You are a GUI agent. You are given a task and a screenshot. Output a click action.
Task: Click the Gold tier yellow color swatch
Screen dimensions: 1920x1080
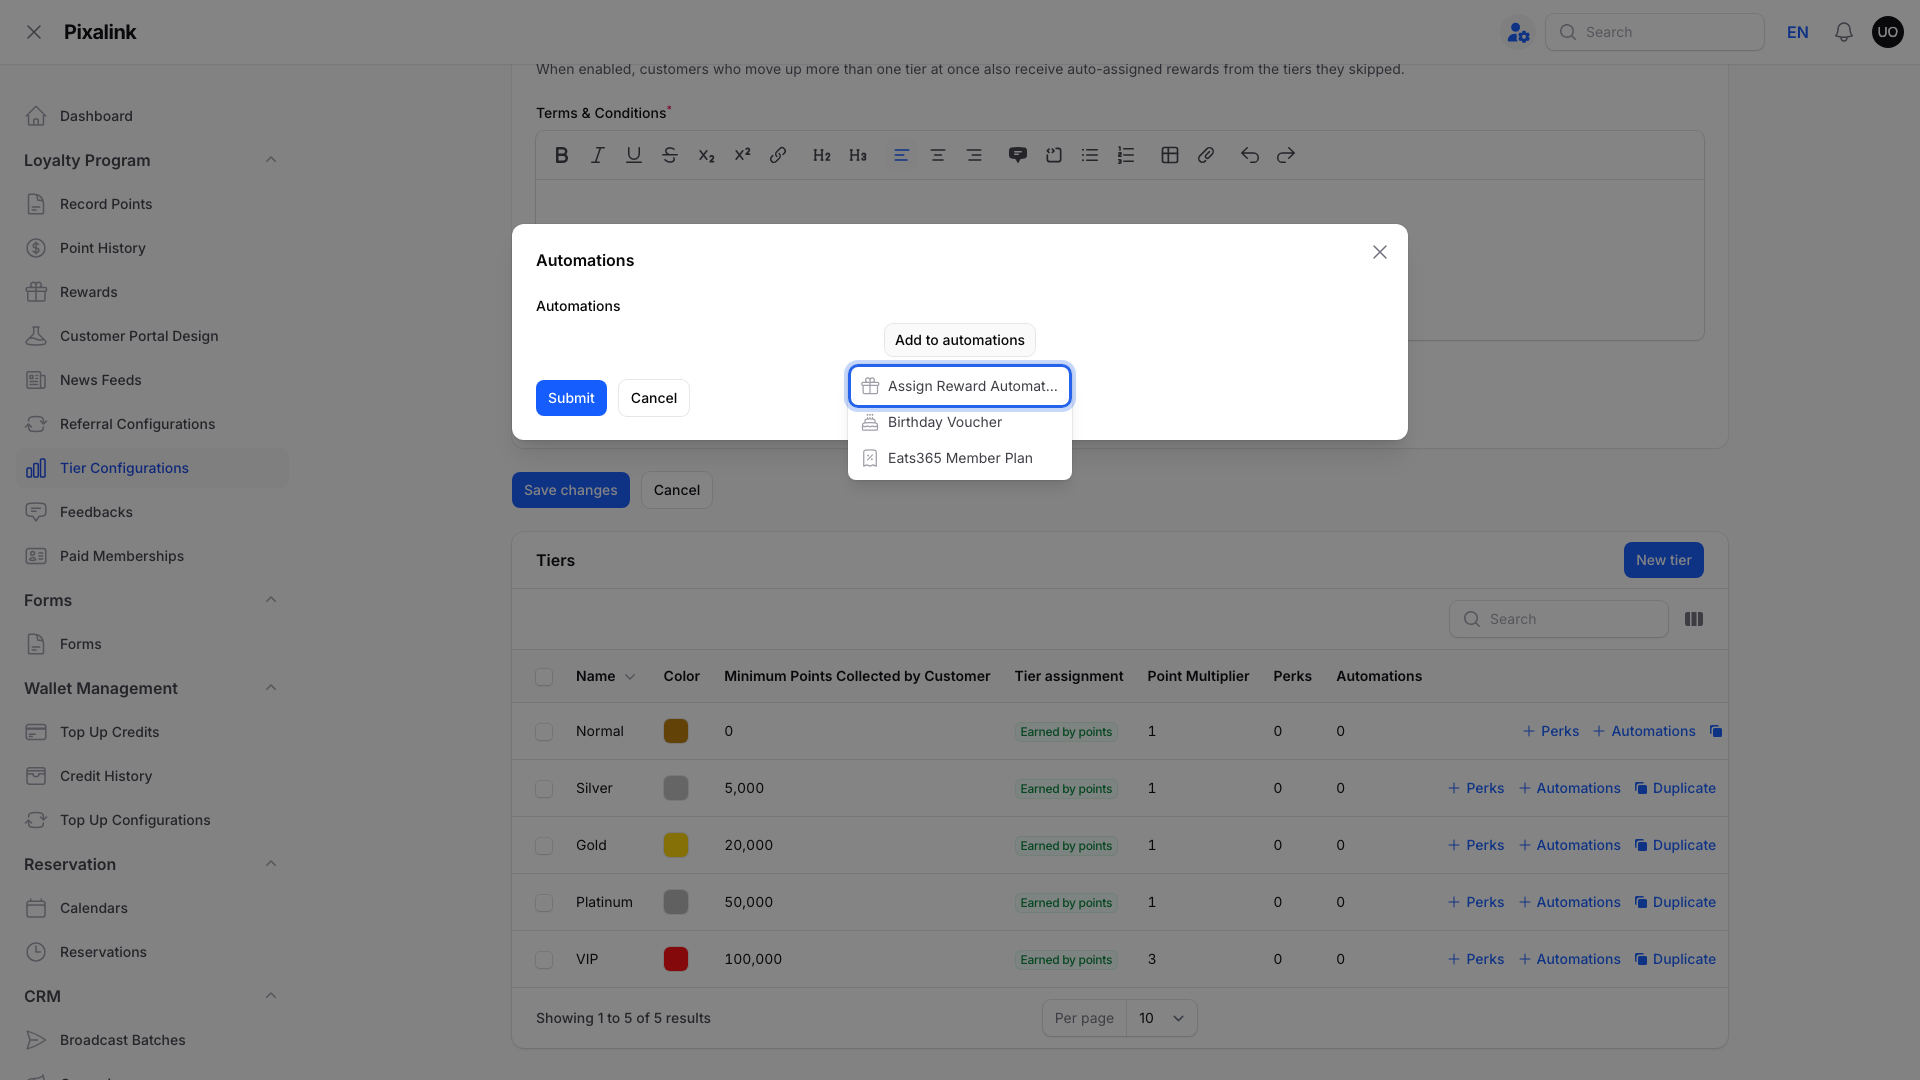click(676, 845)
